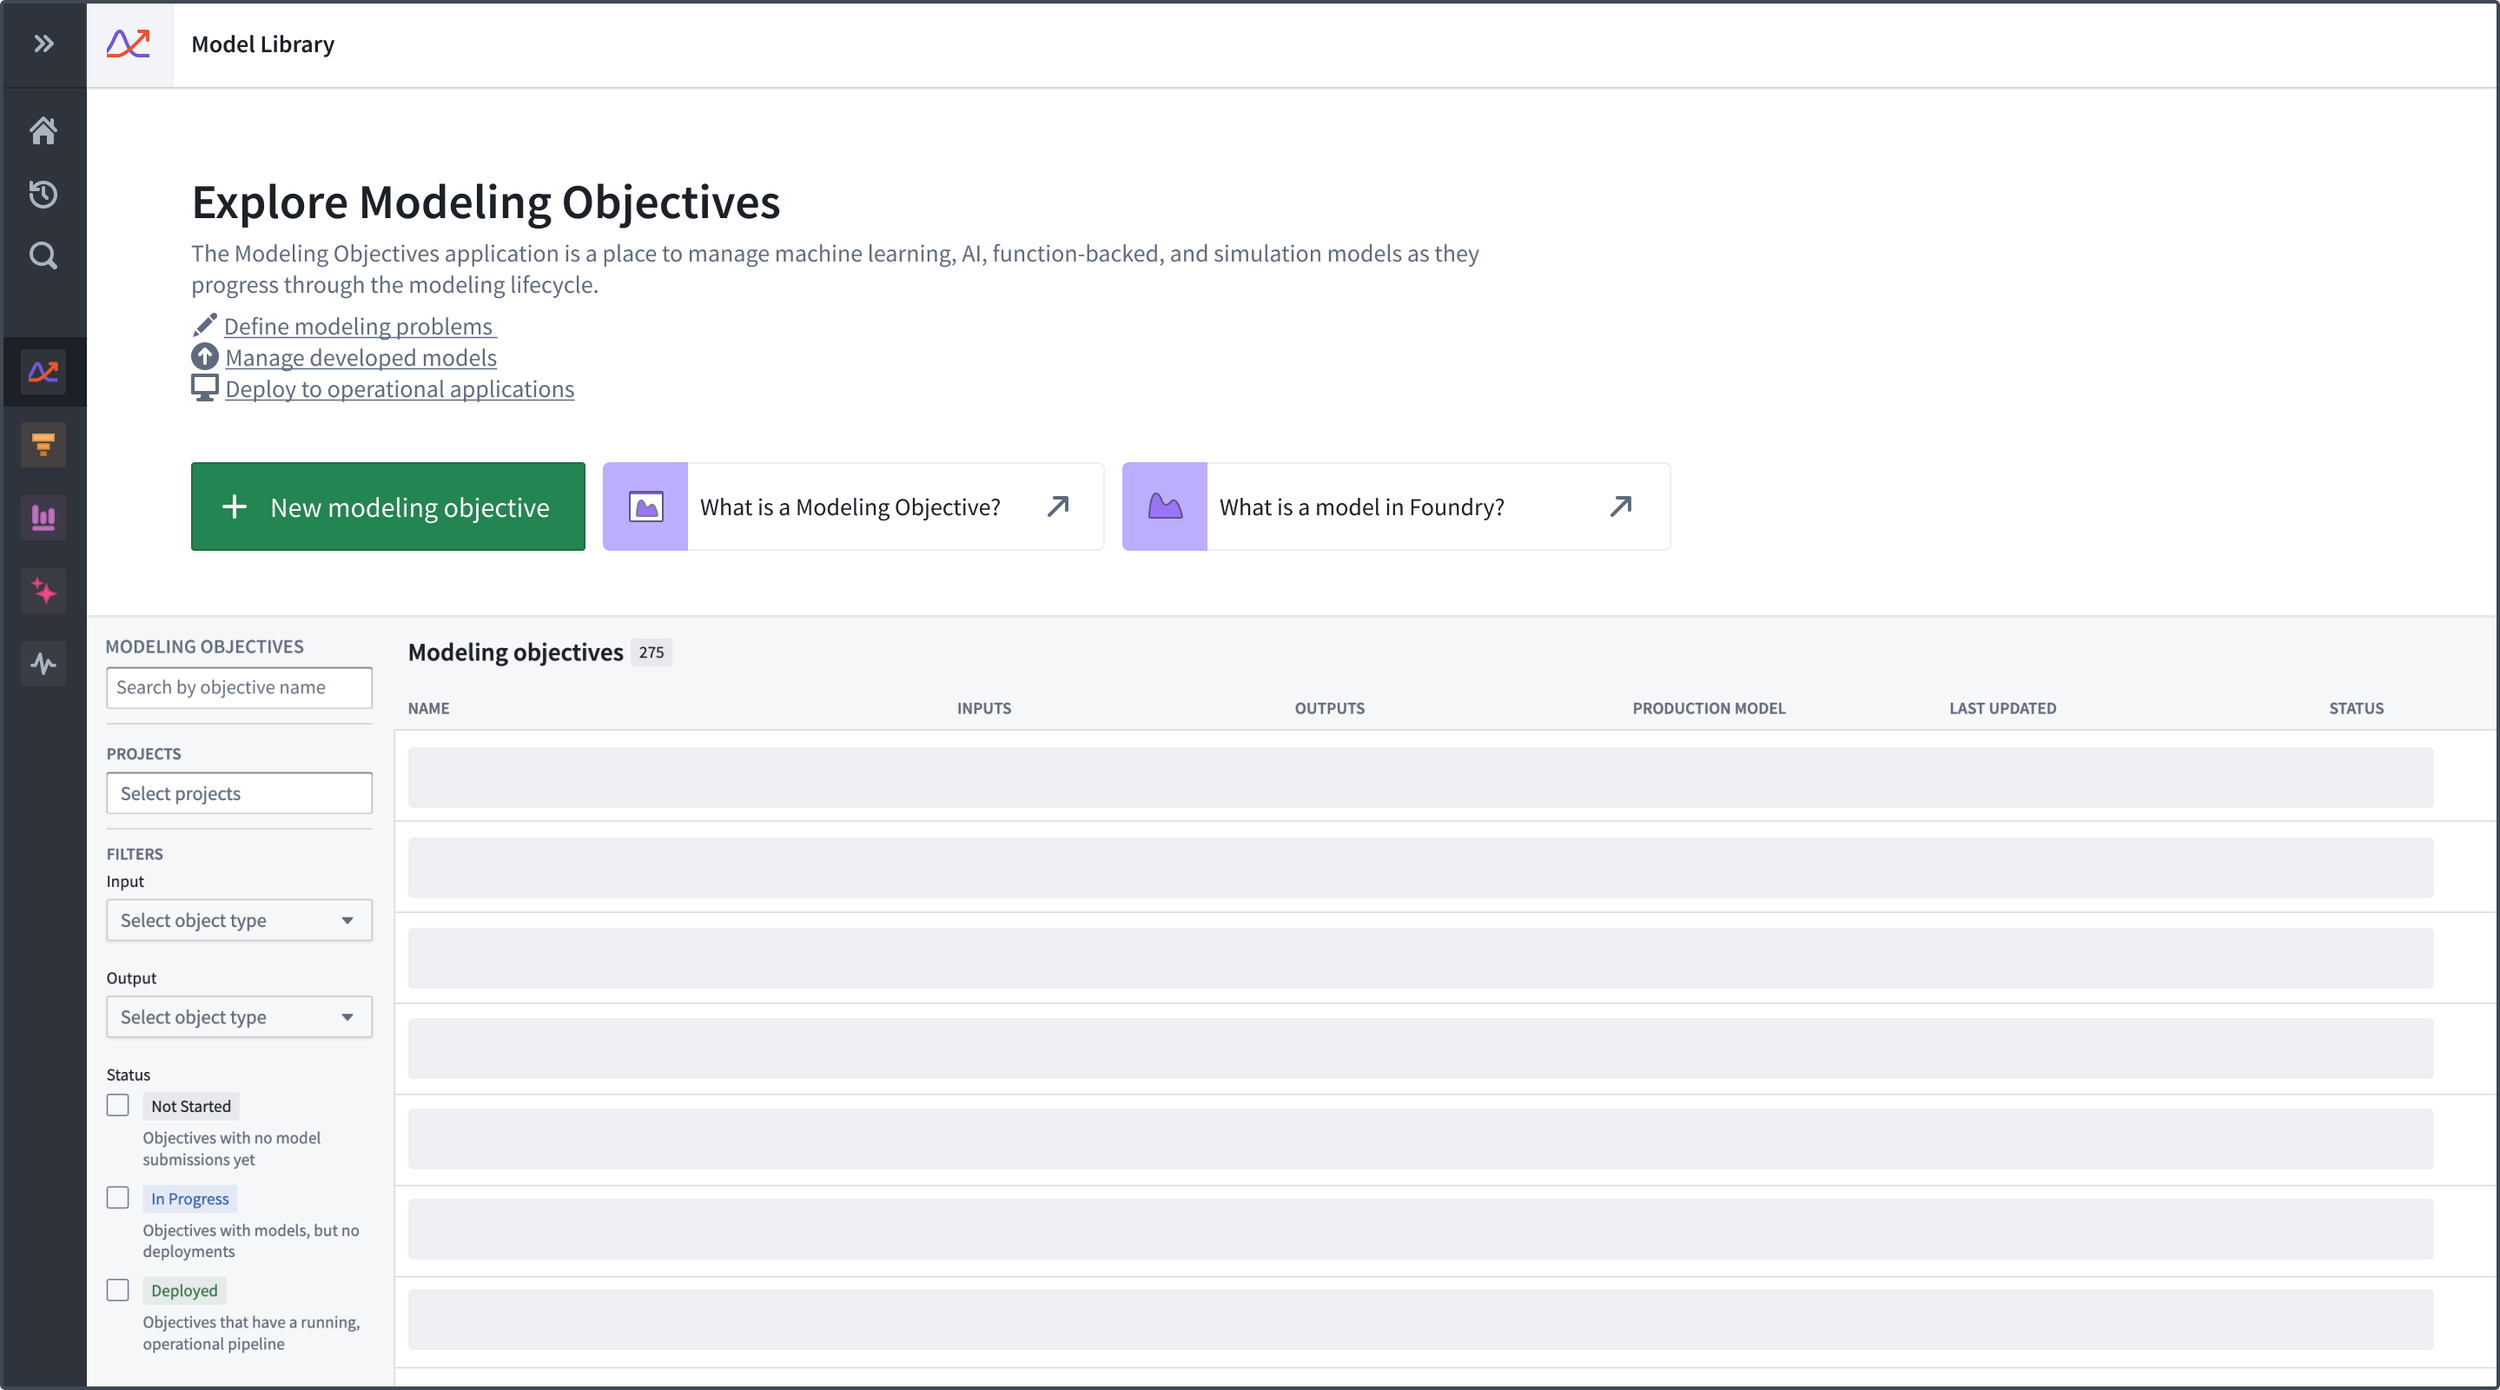Screen dimensions: 2500x1390
Task: Click the Search by objective name field
Action: (x=239, y=688)
